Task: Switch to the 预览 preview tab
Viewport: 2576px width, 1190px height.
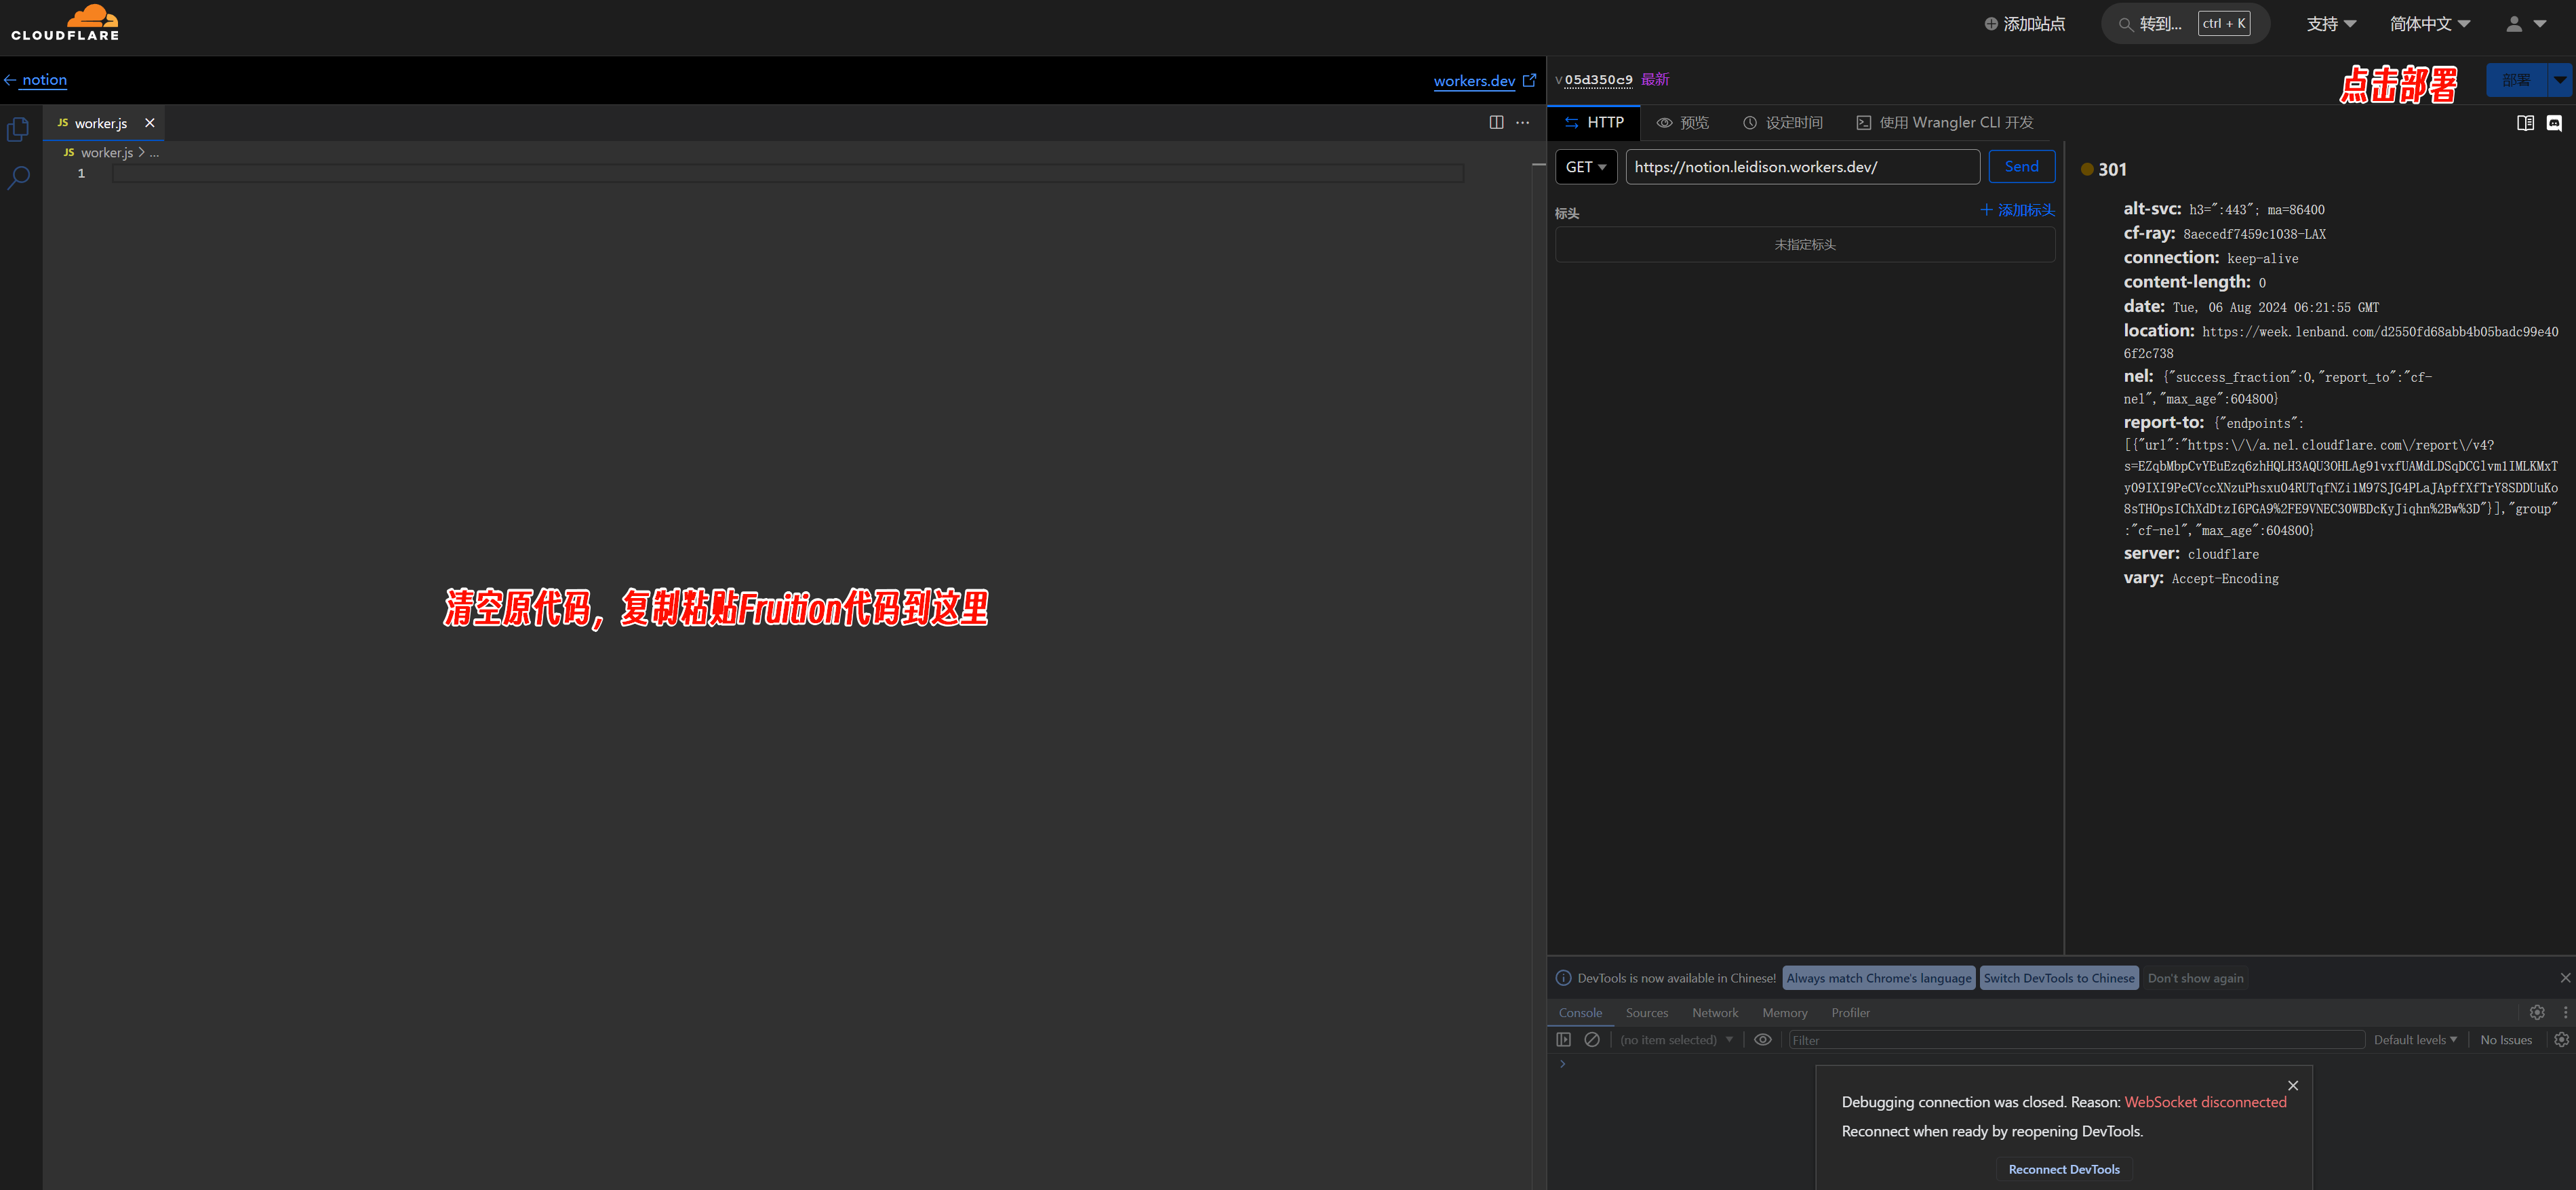Action: pyautogui.click(x=1683, y=122)
